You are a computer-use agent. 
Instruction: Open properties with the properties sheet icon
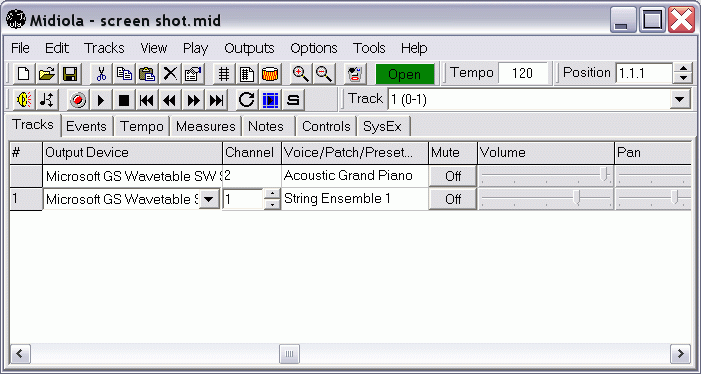193,74
